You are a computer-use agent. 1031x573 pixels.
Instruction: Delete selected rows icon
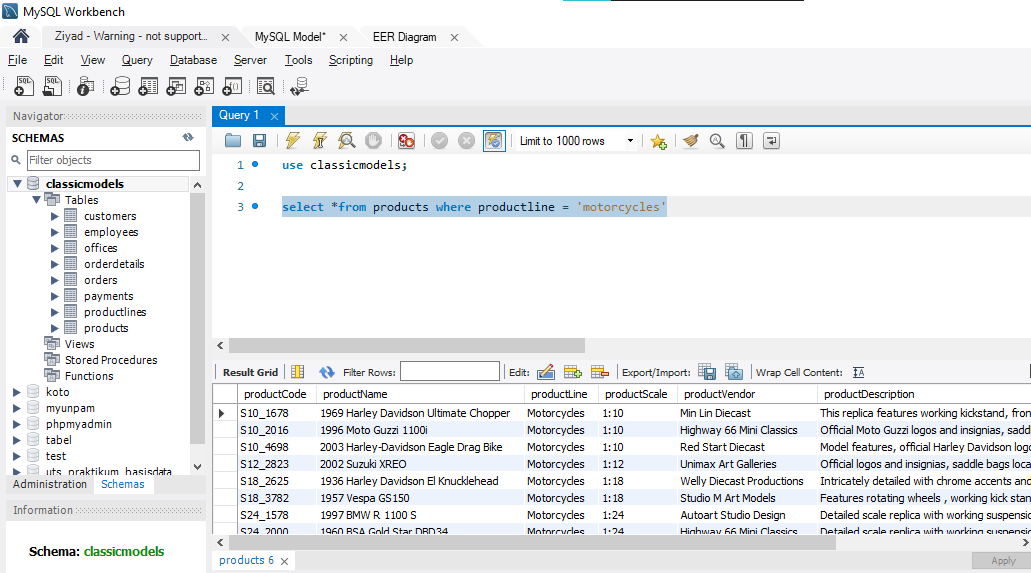pos(600,372)
